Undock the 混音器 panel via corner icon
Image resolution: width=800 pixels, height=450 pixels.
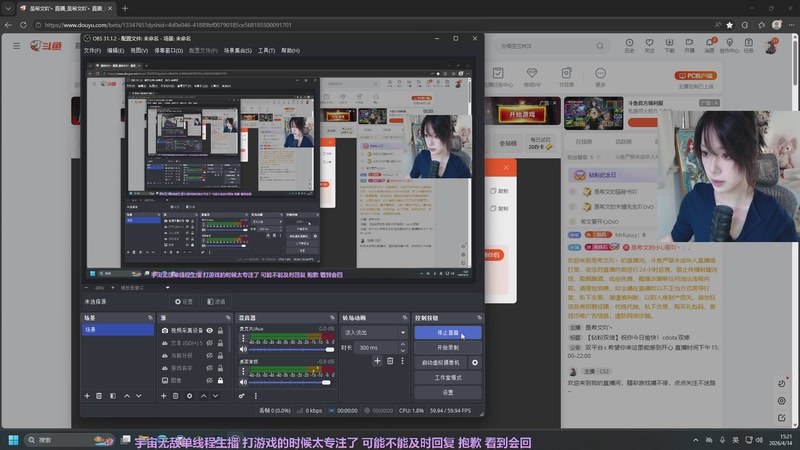tap(332, 318)
